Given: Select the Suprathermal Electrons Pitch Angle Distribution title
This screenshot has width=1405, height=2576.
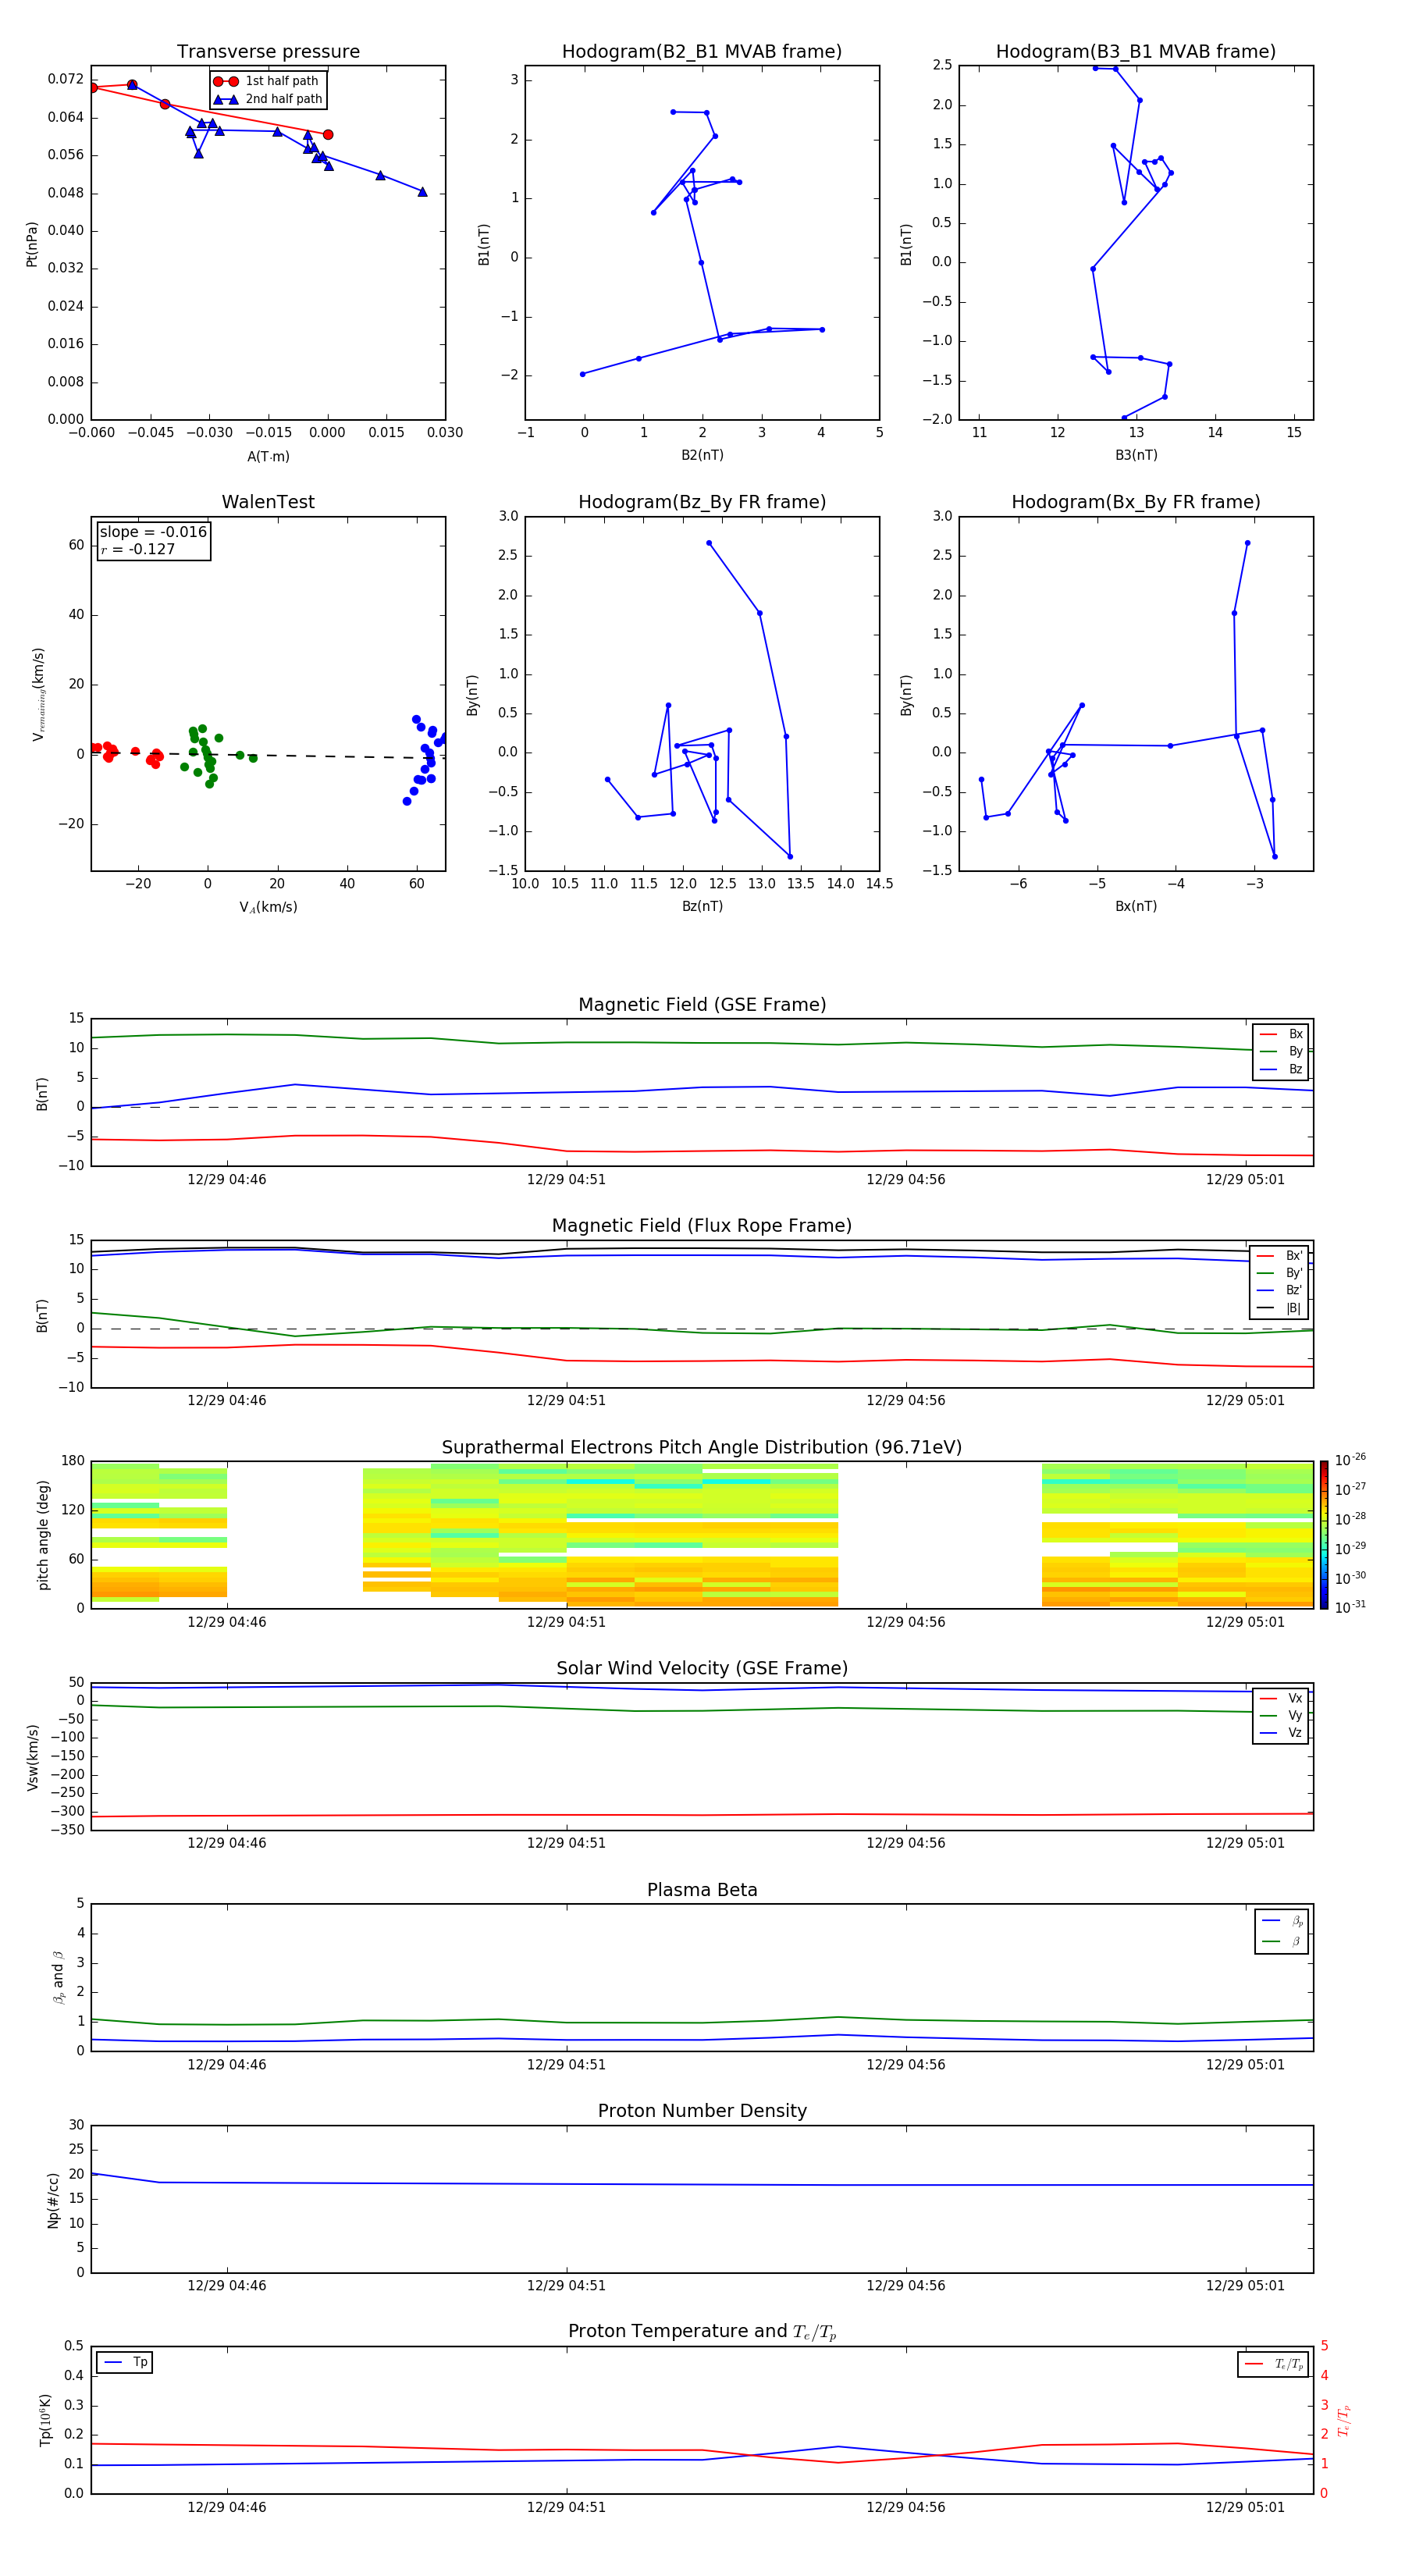Looking at the screenshot, I should pos(702,1448).
